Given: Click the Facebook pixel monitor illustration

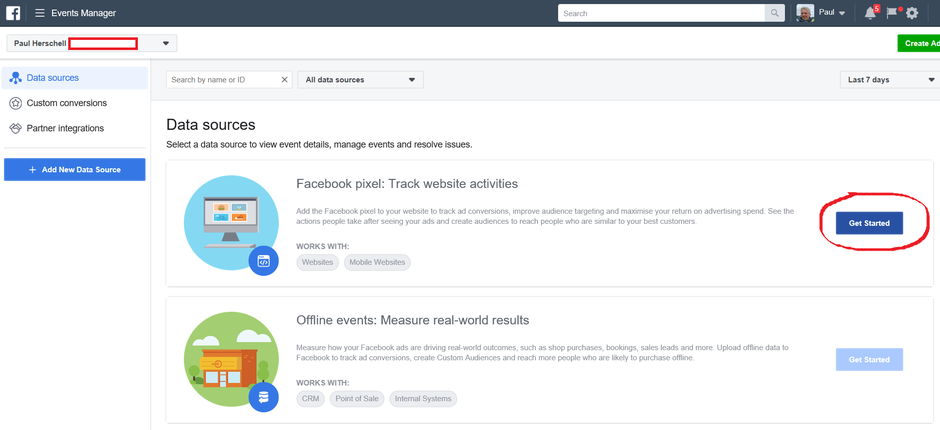Looking at the screenshot, I should click(231, 222).
